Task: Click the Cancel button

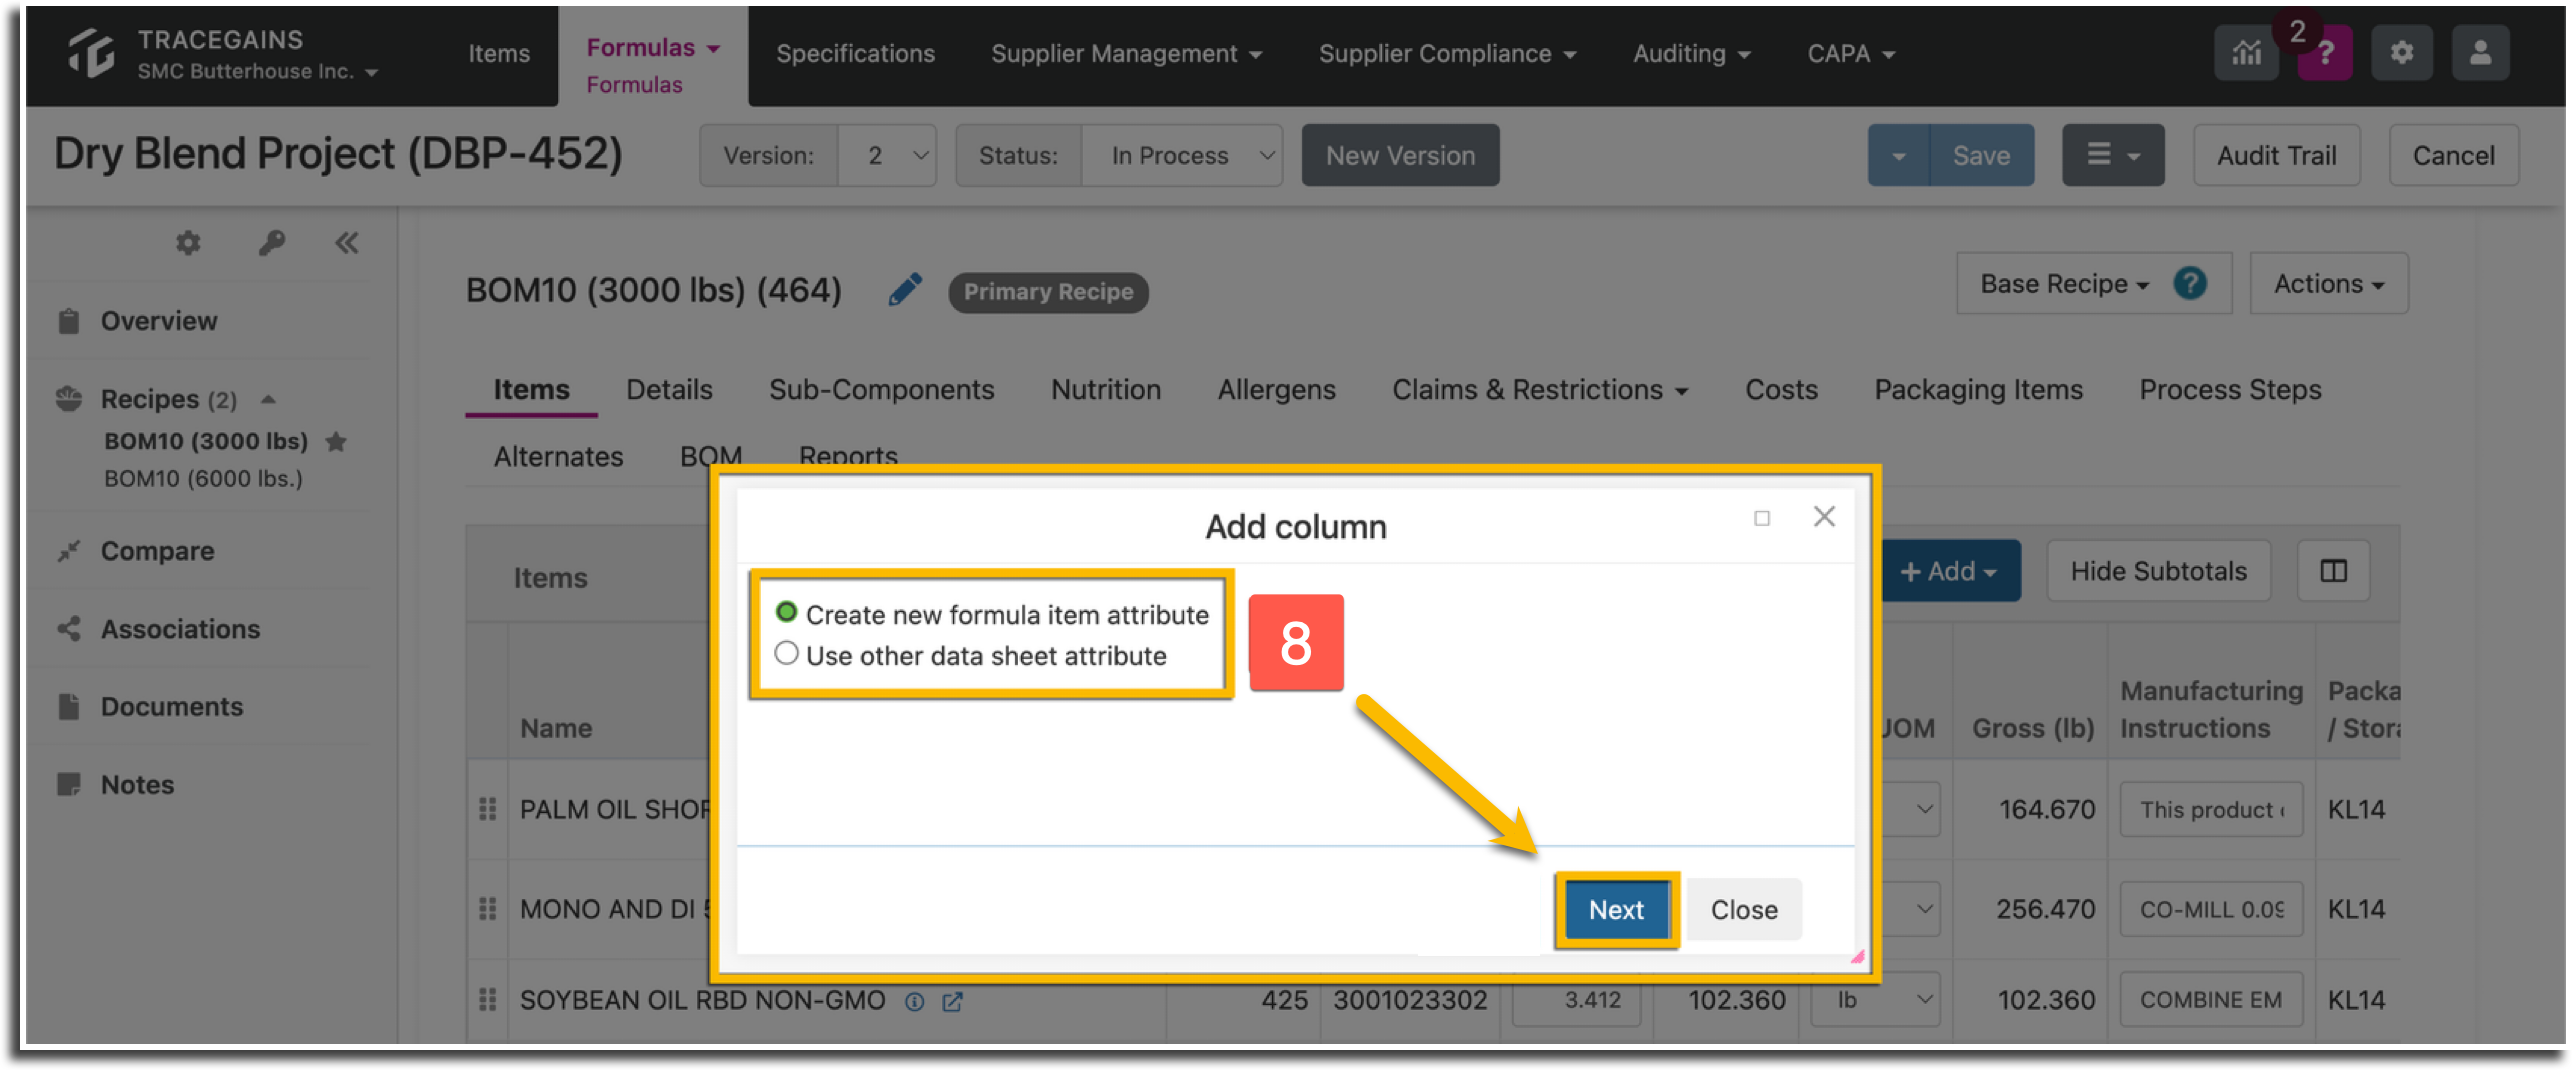Action: [x=2453, y=155]
